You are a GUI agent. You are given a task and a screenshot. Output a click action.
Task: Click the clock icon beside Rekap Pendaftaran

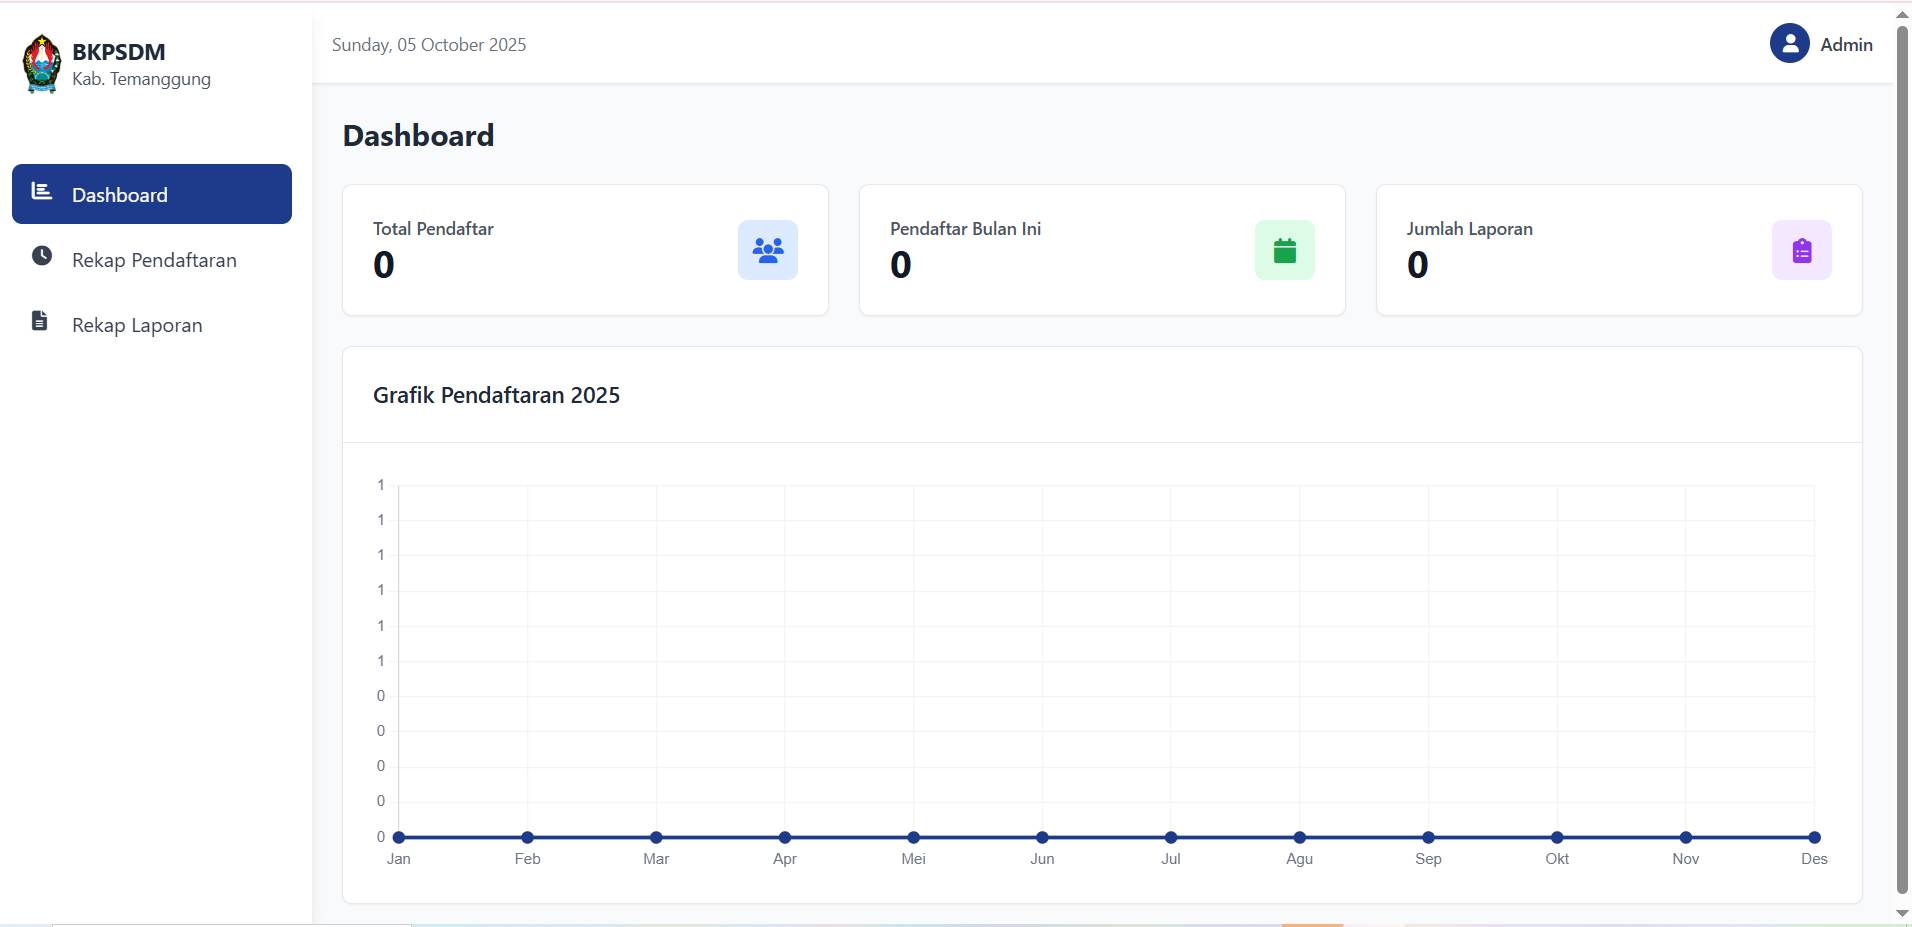coord(42,256)
